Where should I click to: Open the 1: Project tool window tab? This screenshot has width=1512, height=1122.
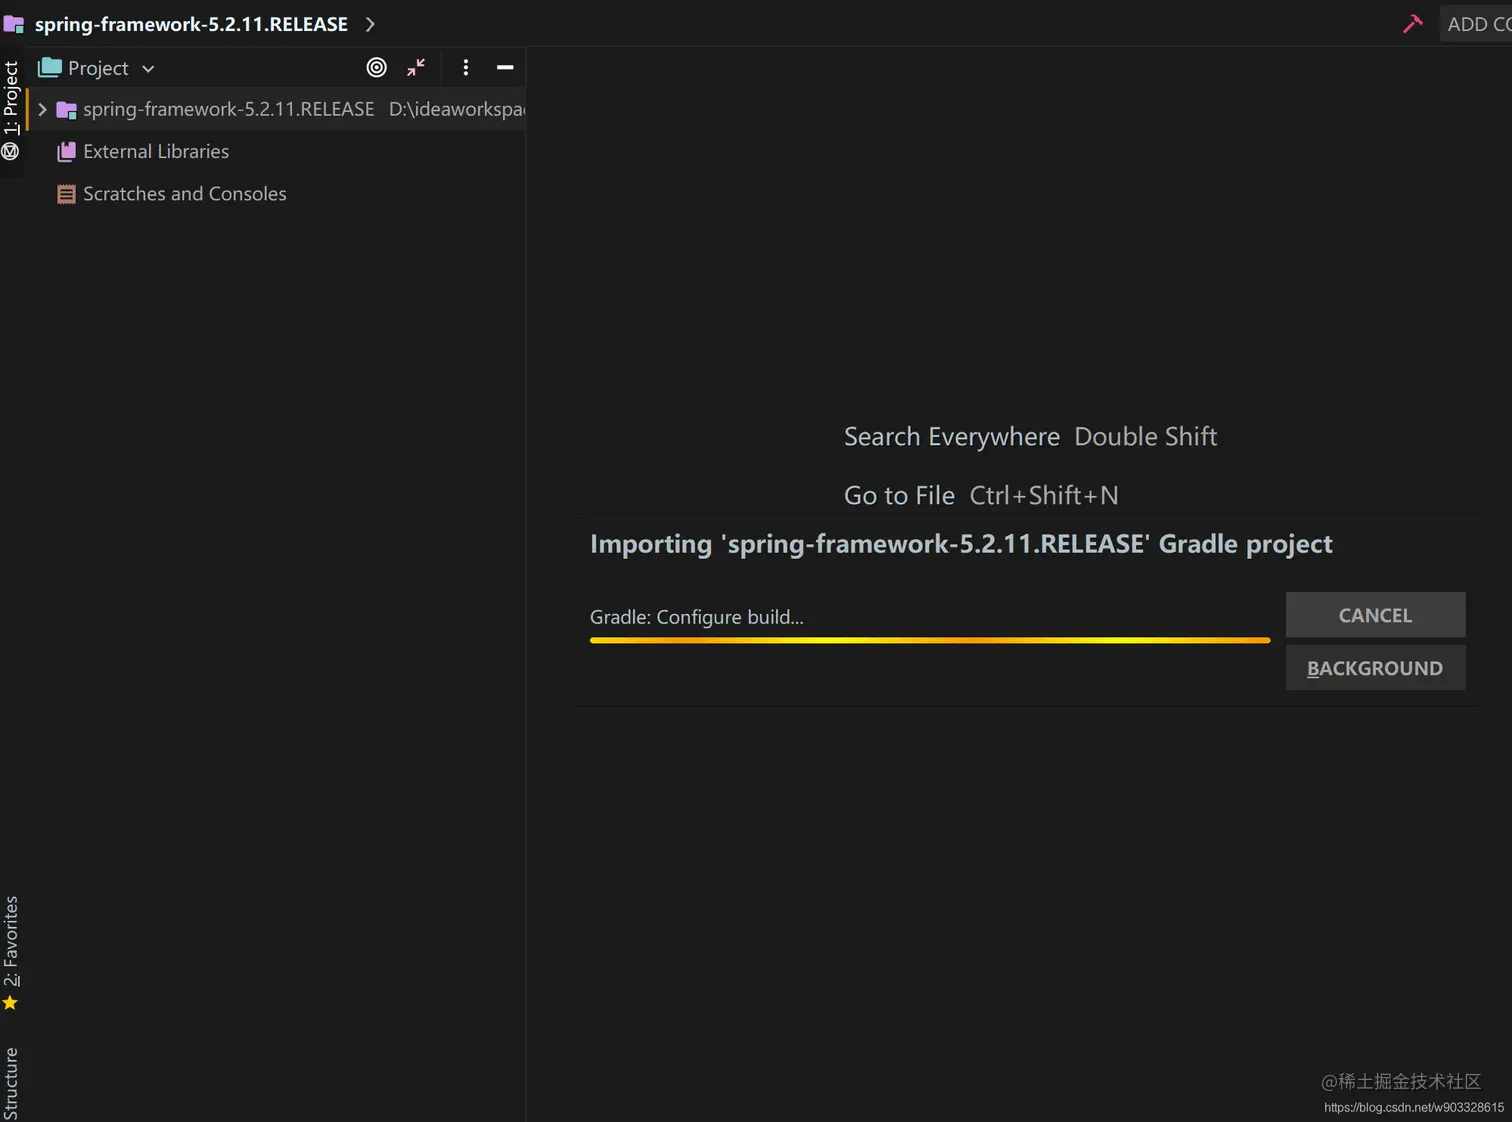[11, 97]
